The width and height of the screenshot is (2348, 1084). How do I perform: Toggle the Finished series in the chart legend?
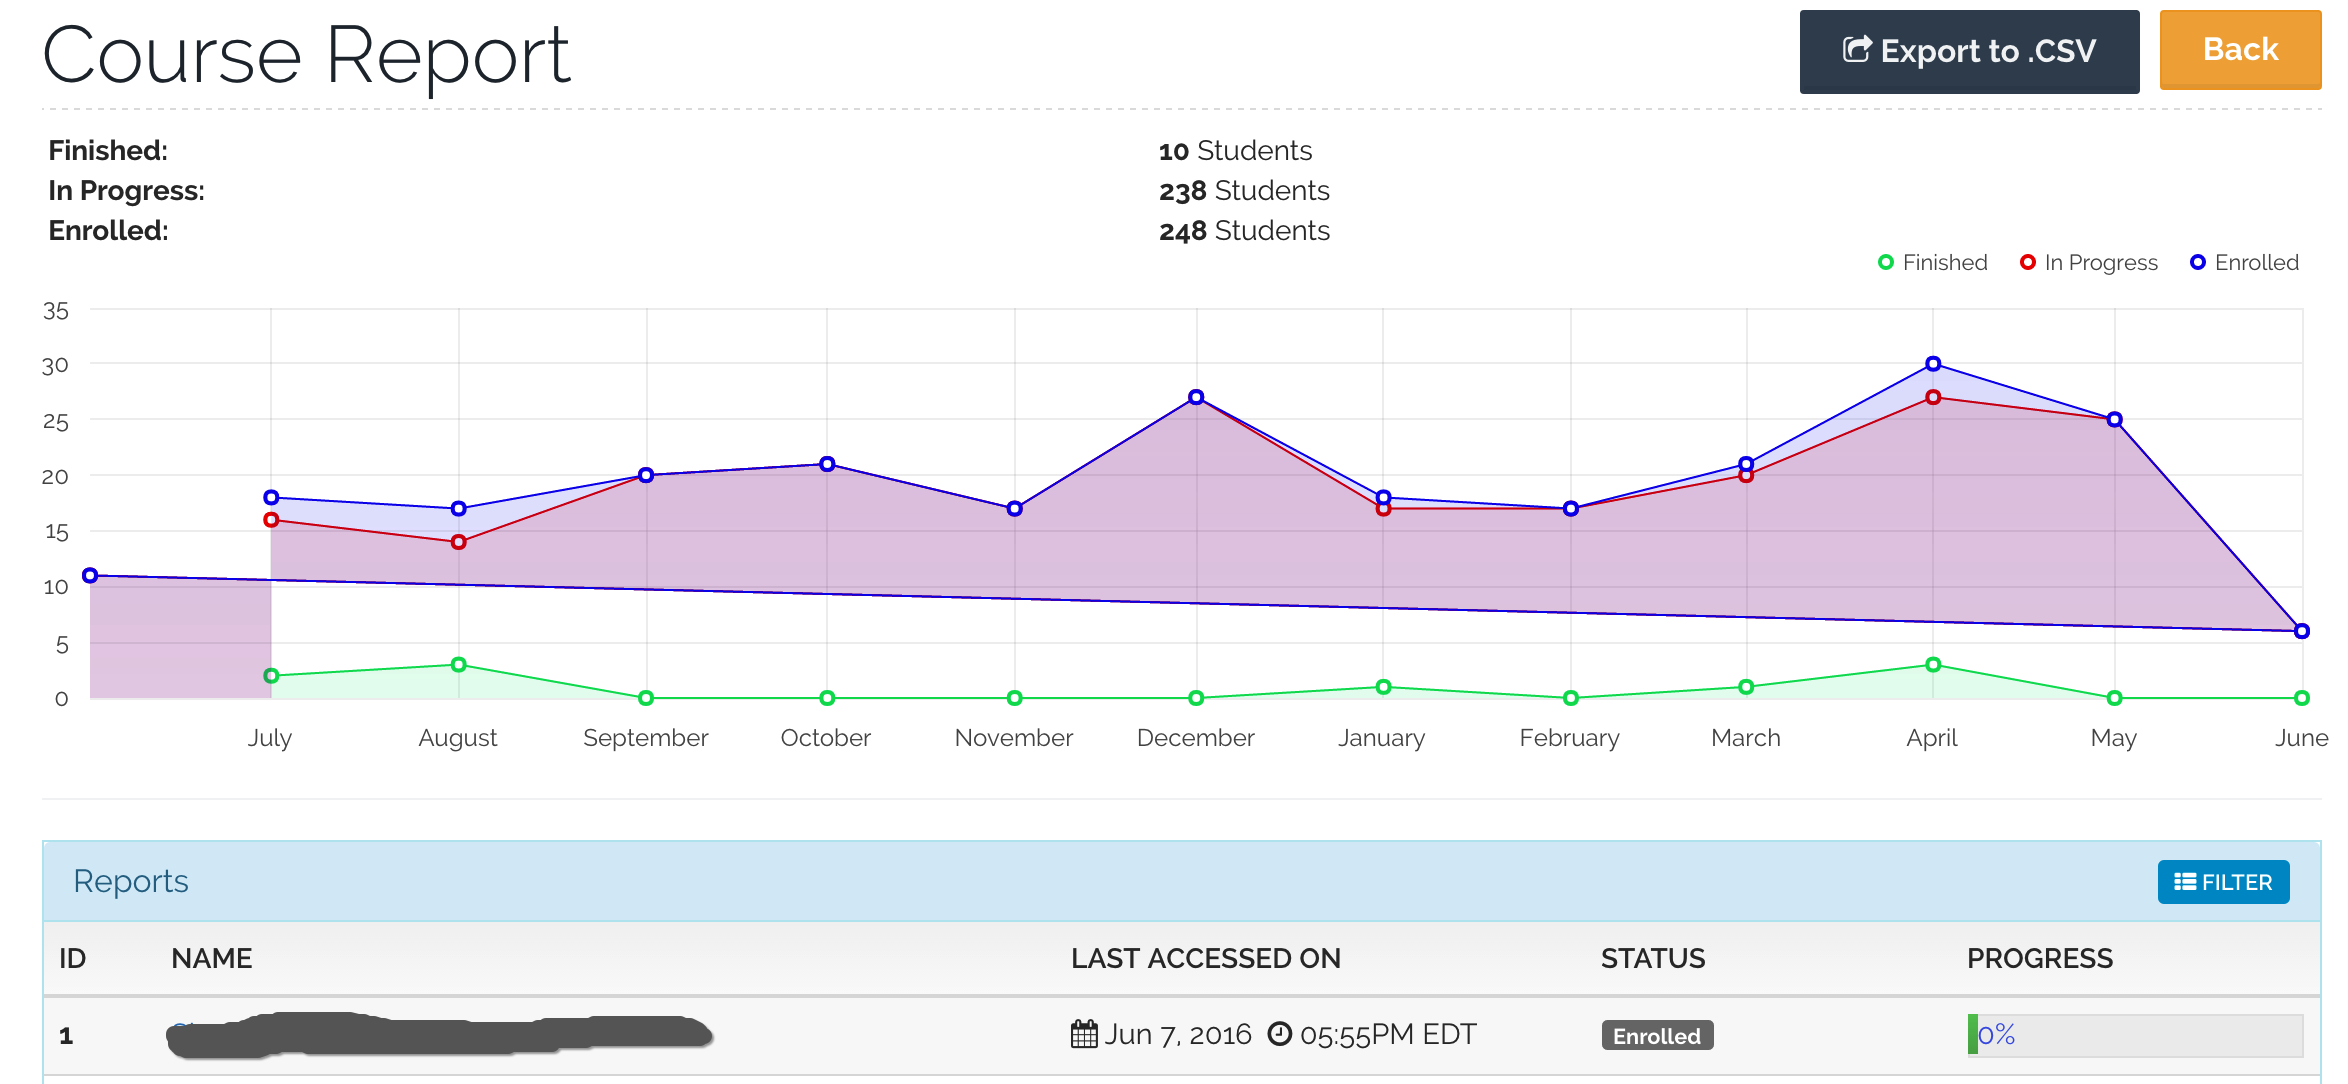(x=1944, y=263)
